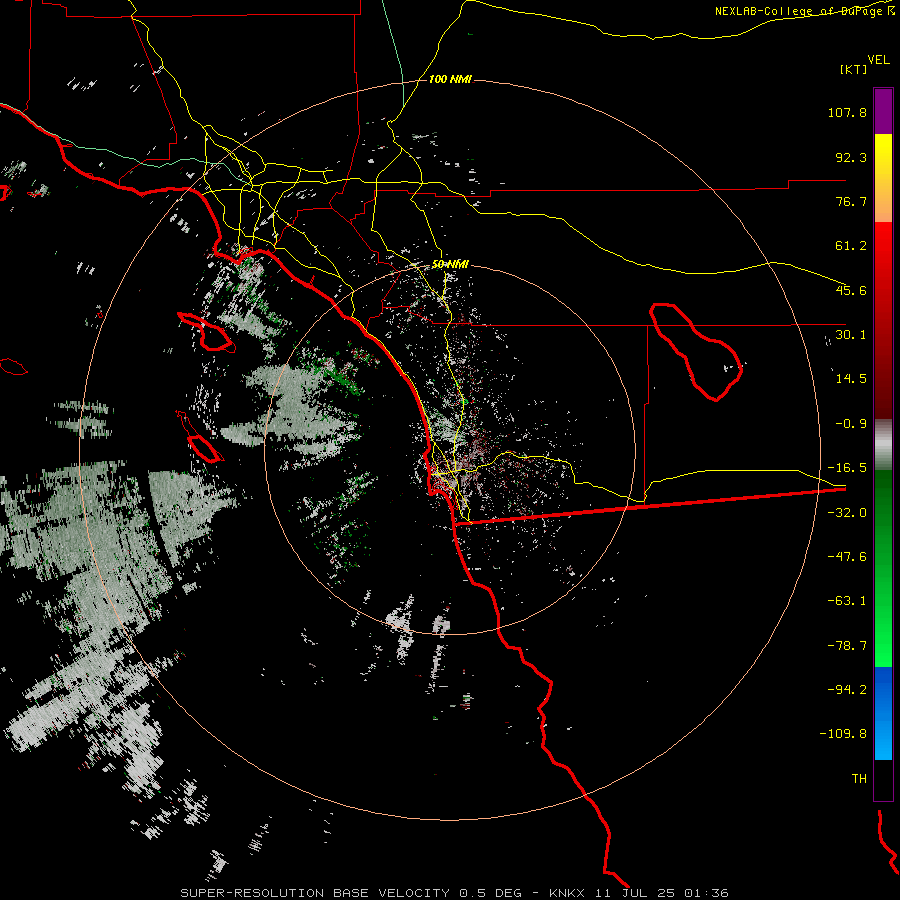Click the 100 NMI range ring label
Screen dimensions: 900x900
(451, 79)
